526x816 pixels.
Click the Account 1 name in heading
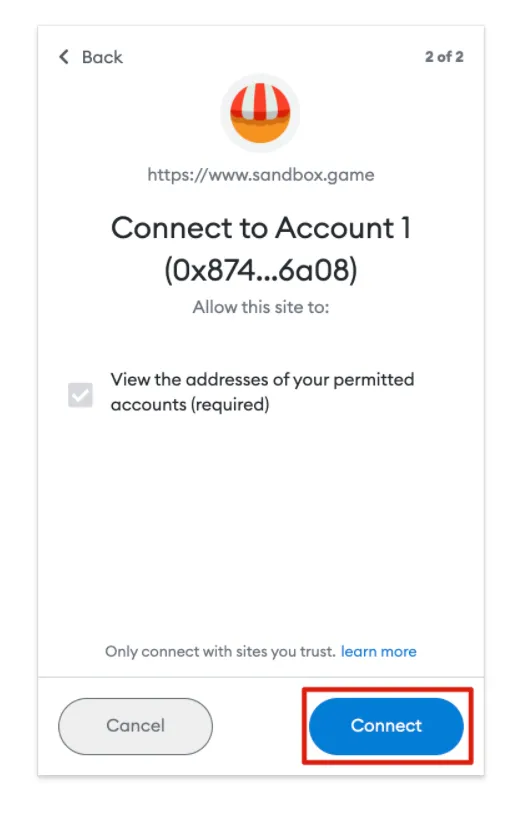coord(343,228)
